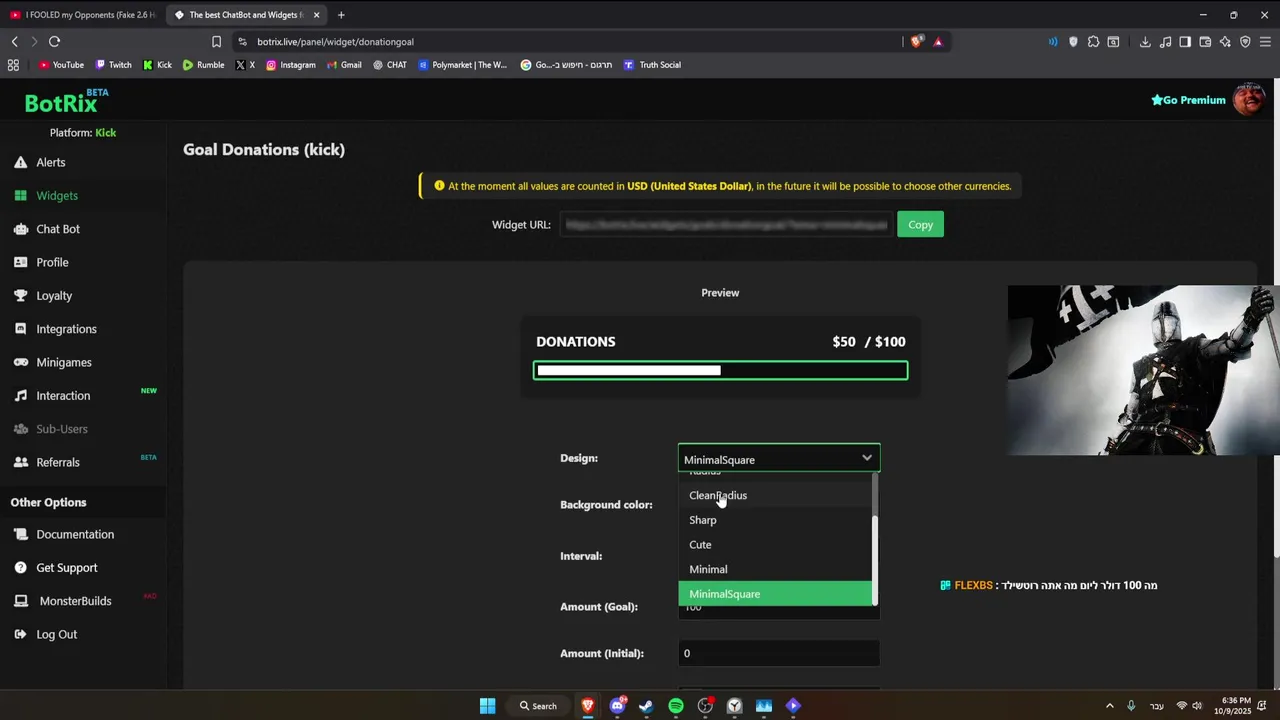Bookmark this page icon in address bar

pyautogui.click(x=216, y=42)
